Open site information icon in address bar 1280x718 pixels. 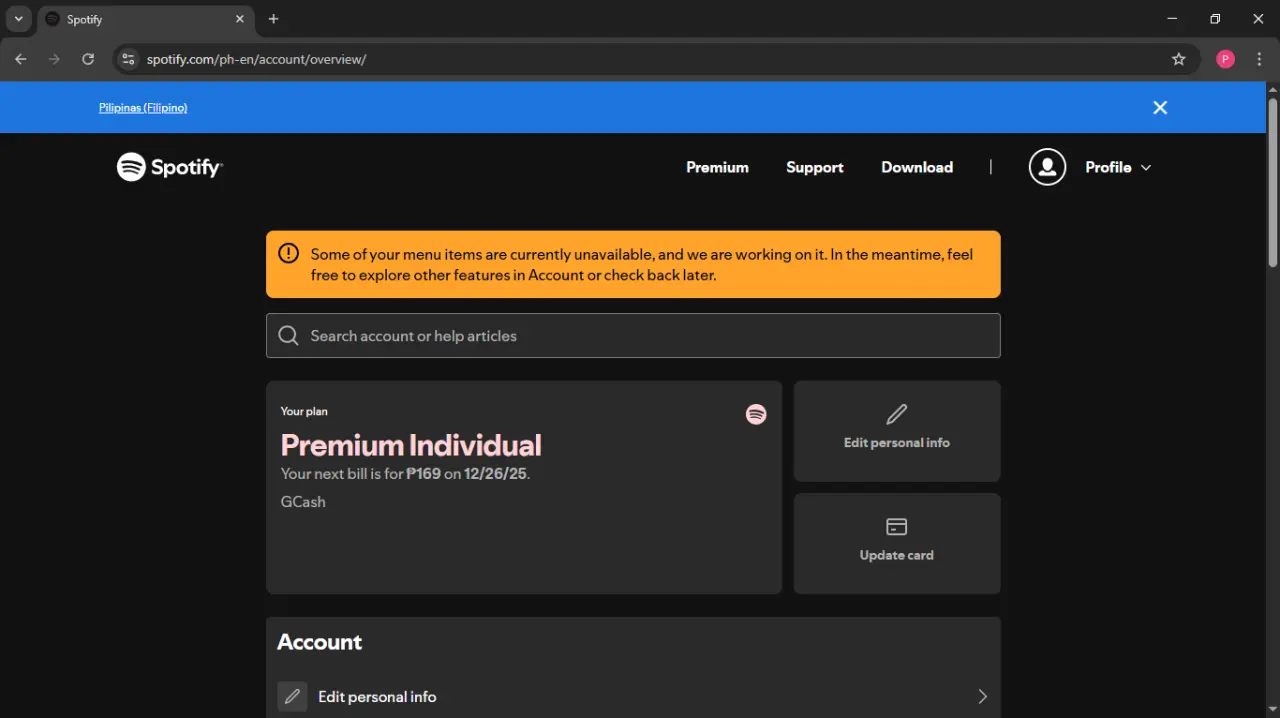[127, 59]
